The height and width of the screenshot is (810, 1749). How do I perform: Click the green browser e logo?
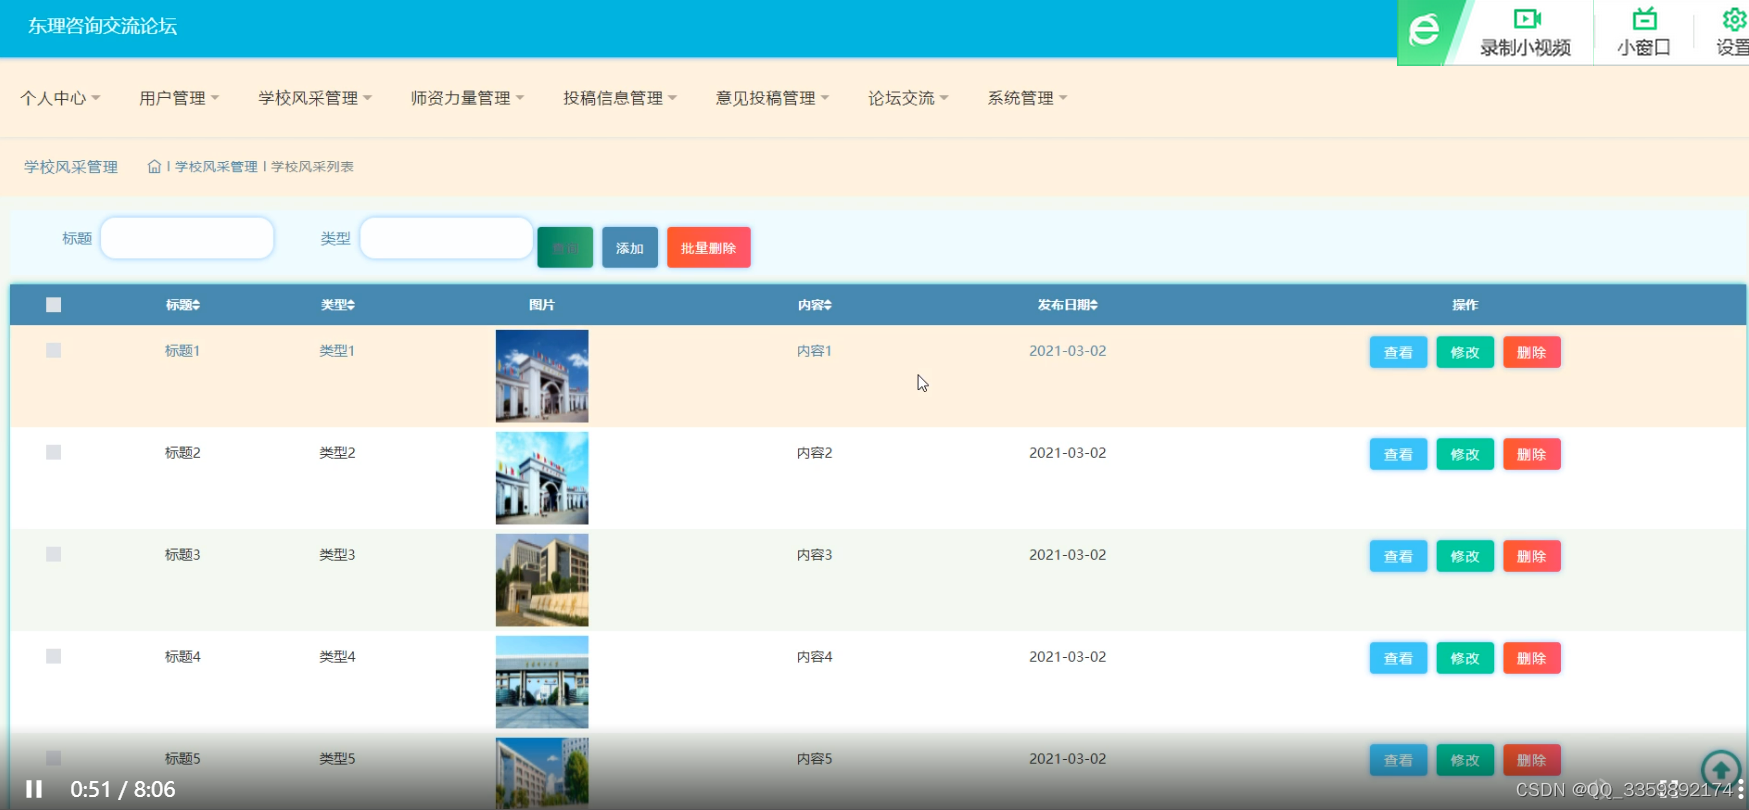tap(1424, 30)
